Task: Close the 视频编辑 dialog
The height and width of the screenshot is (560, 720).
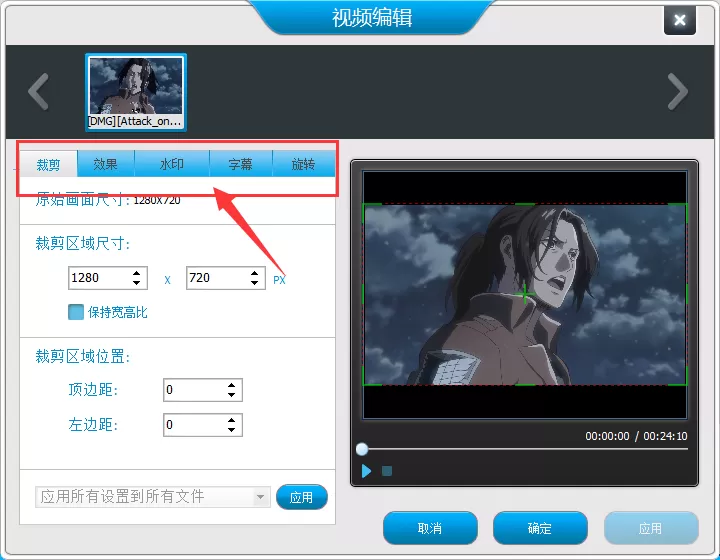Action: [680, 20]
